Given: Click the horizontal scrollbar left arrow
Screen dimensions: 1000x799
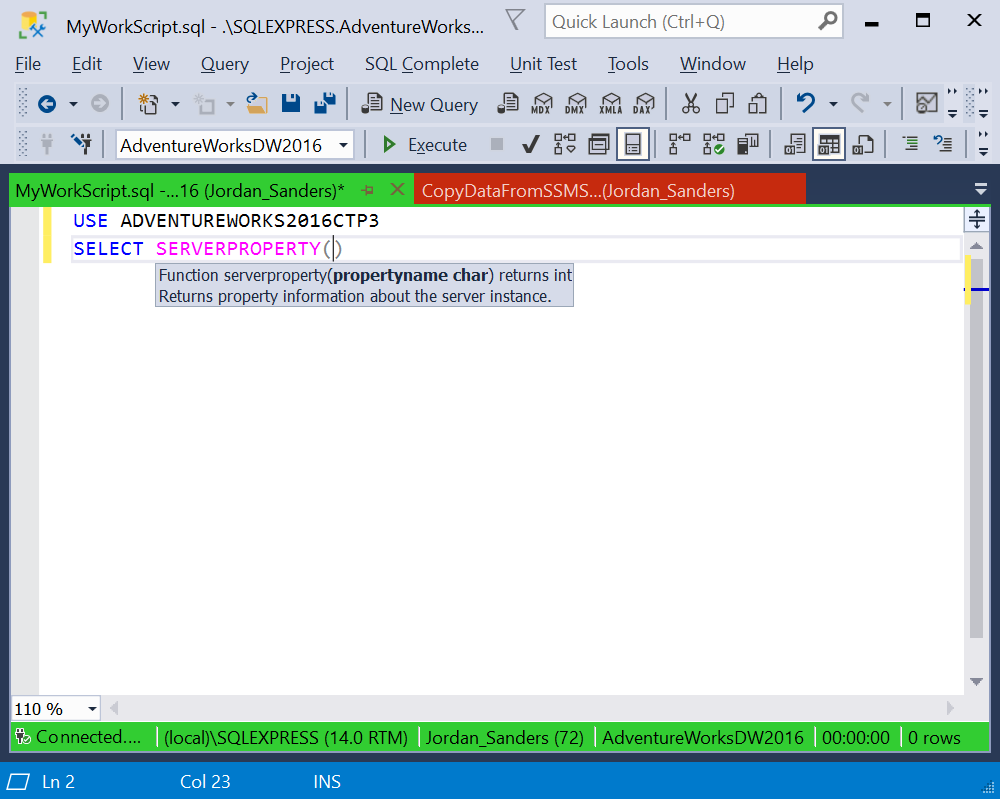Looking at the screenshot, I should tap(114, 708).
